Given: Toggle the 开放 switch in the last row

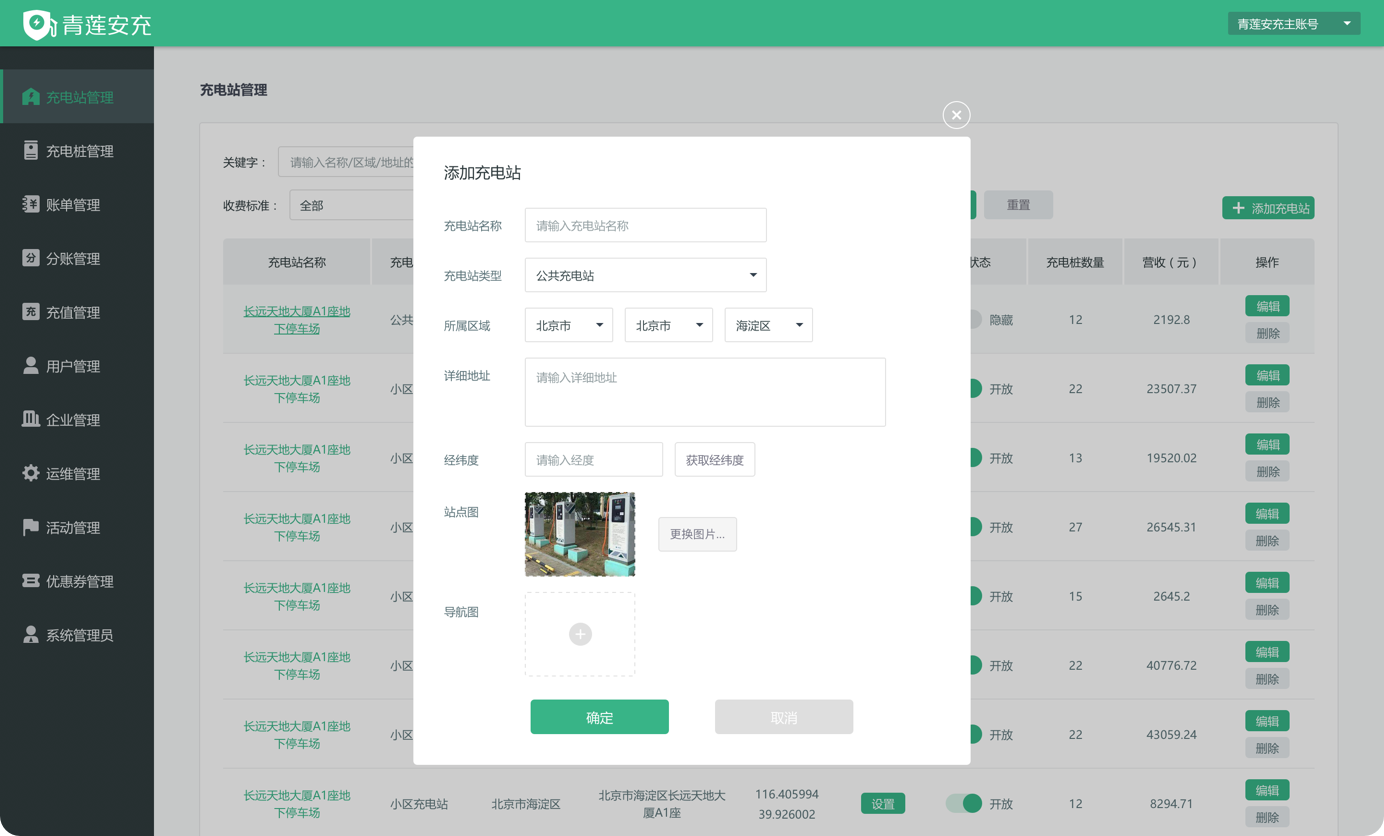Looking at the screenshot, I should [x=964, y=803].
